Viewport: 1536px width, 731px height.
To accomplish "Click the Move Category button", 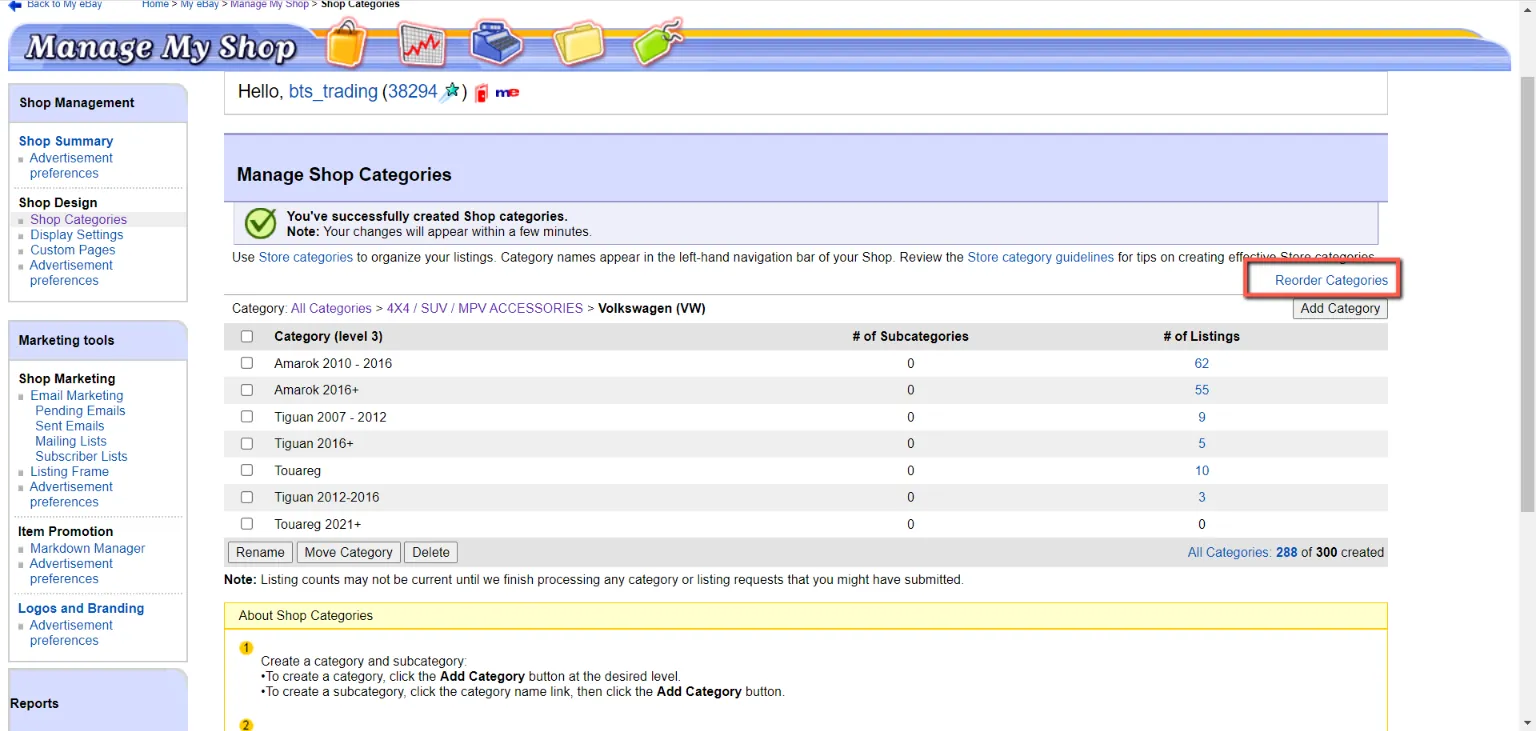I will [x=349, y=552].
